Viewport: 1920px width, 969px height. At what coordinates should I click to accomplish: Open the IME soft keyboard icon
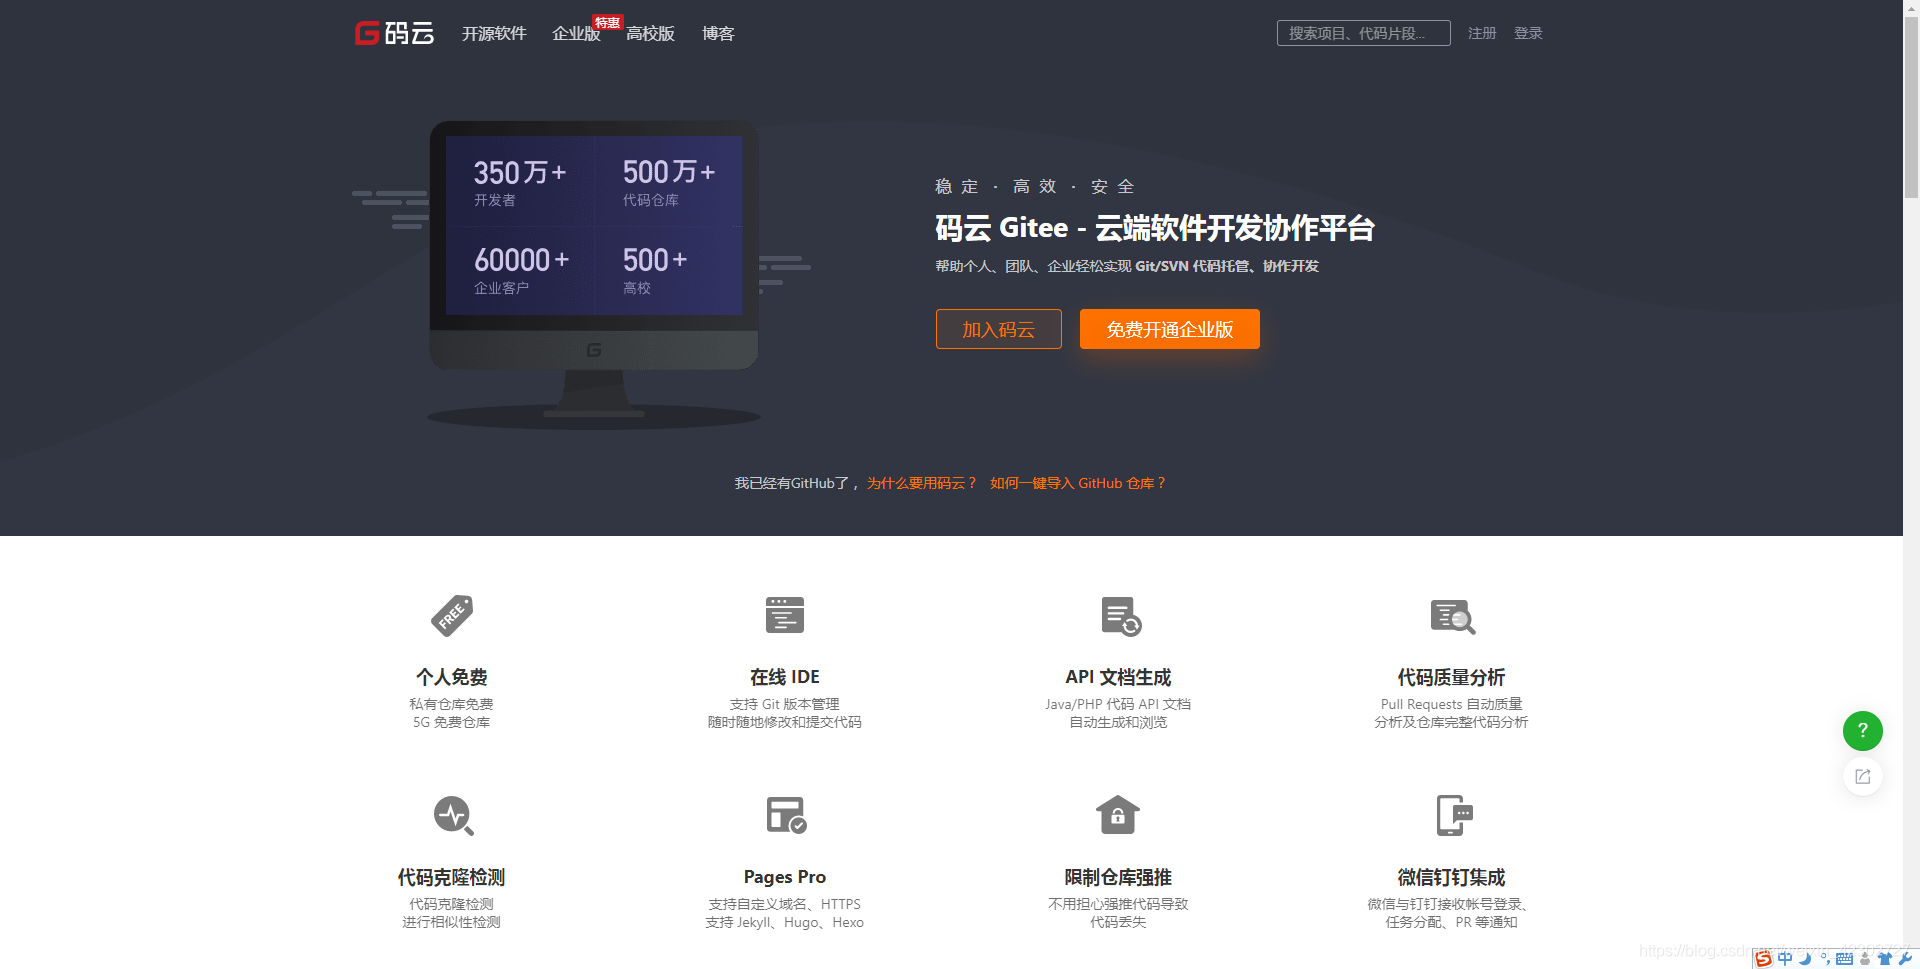(x=1845, y=958)
